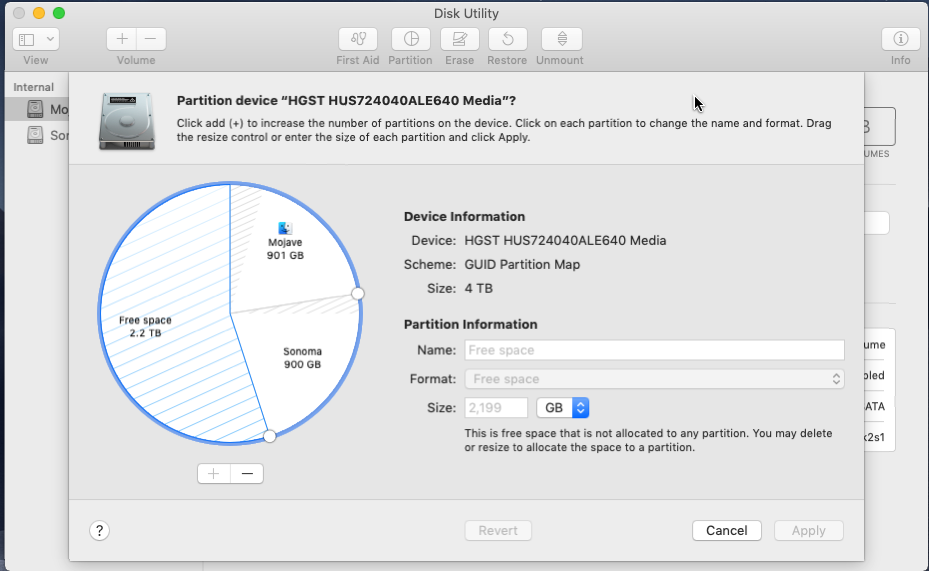Open help with question mark button
The image size is (929, 571).
(100, 531)
